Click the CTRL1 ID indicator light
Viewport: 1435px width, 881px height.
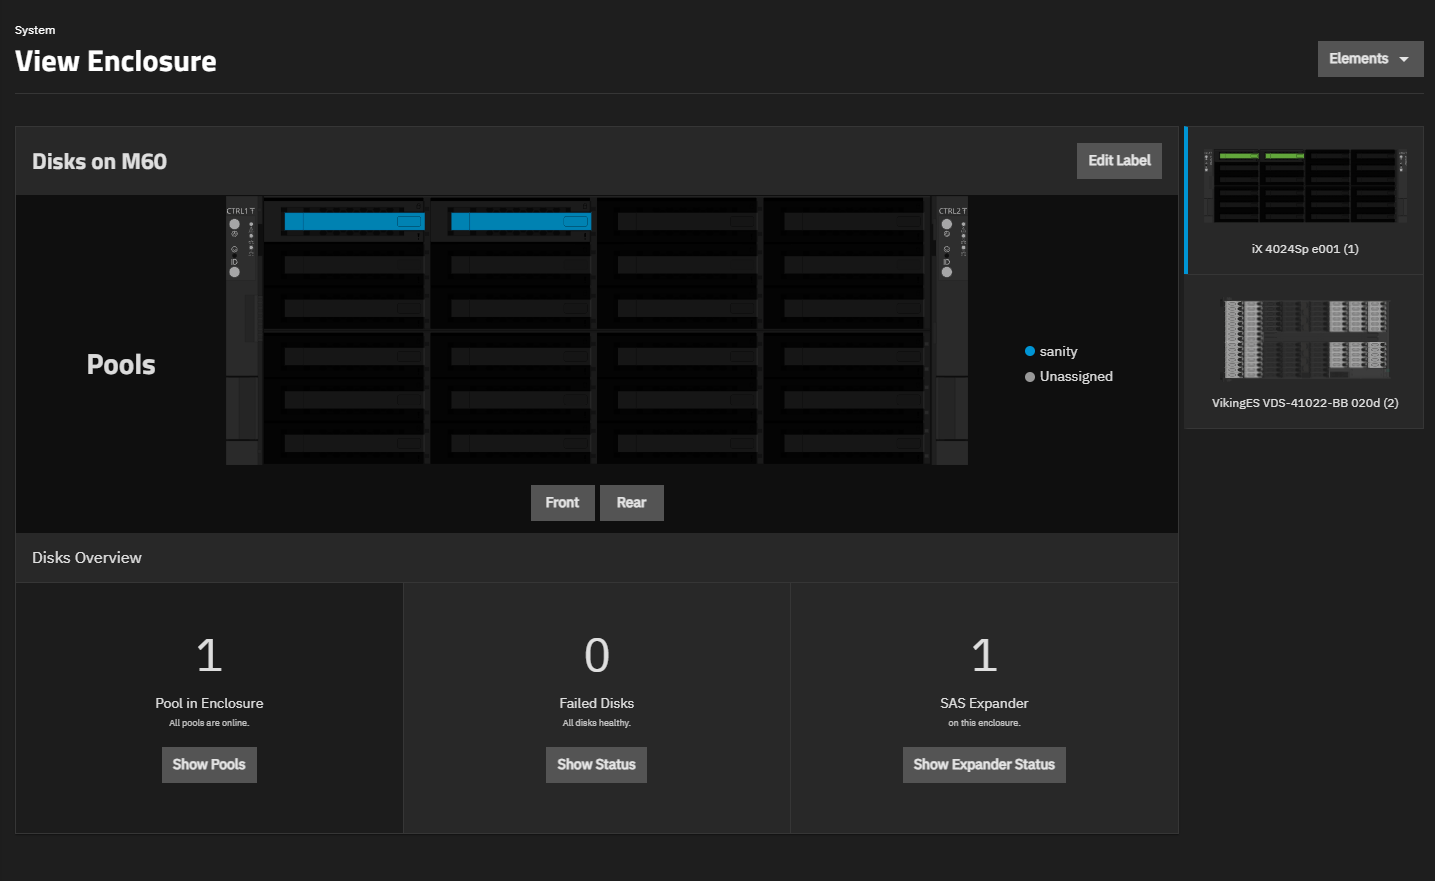(x=235, y=272)
